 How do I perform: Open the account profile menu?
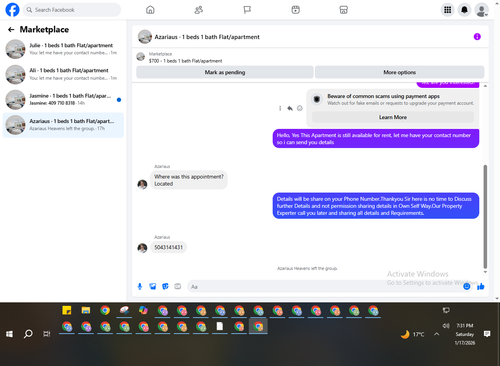[481, 10]
